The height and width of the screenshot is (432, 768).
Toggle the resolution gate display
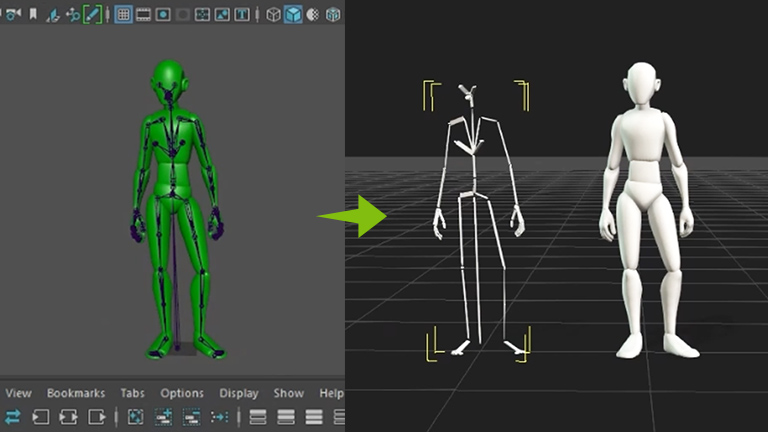163,14
